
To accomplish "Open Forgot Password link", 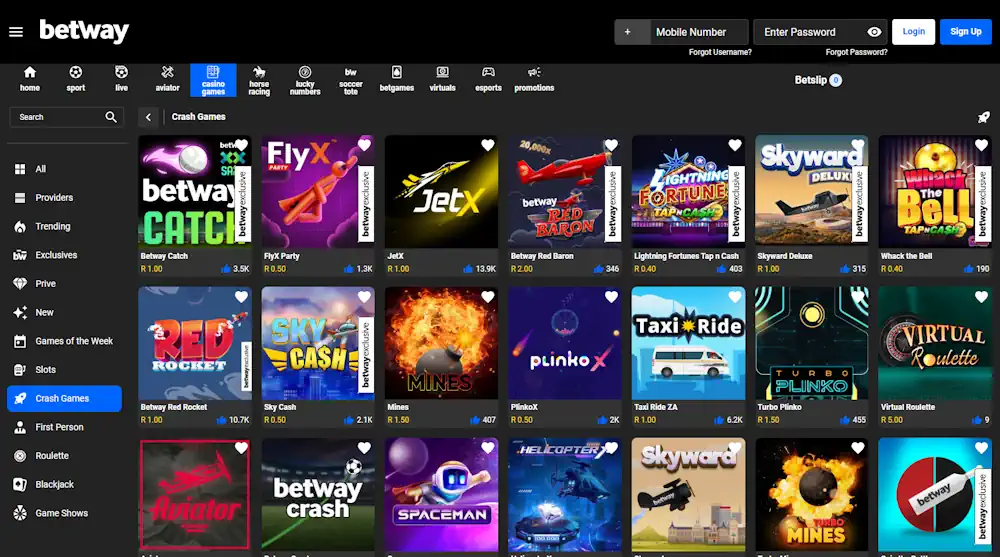I will coord(857,52).
